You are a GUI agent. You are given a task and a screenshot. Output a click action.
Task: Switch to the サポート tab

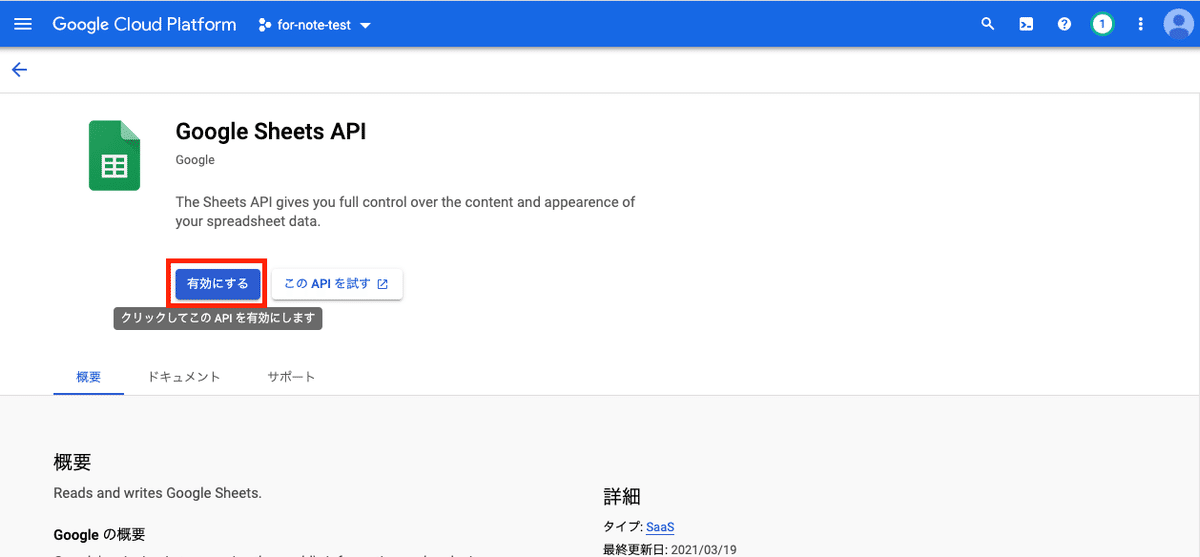pos(291,377)
